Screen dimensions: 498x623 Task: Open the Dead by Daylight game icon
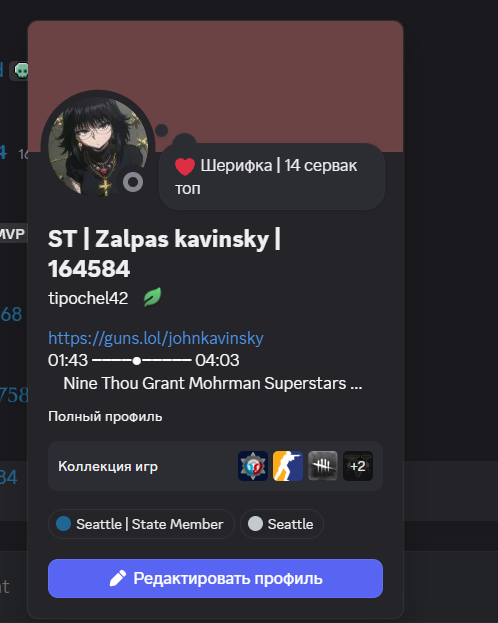click(x=322, y=466)
